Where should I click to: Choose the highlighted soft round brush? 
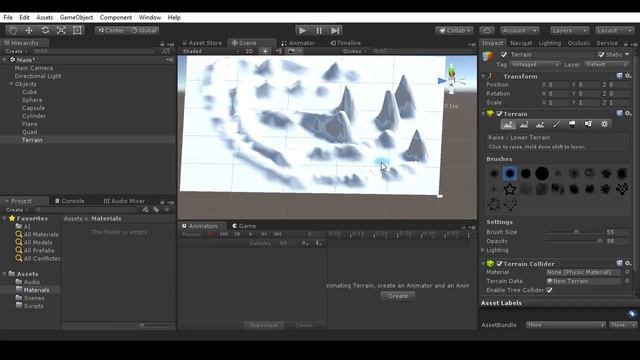point(510,173)
